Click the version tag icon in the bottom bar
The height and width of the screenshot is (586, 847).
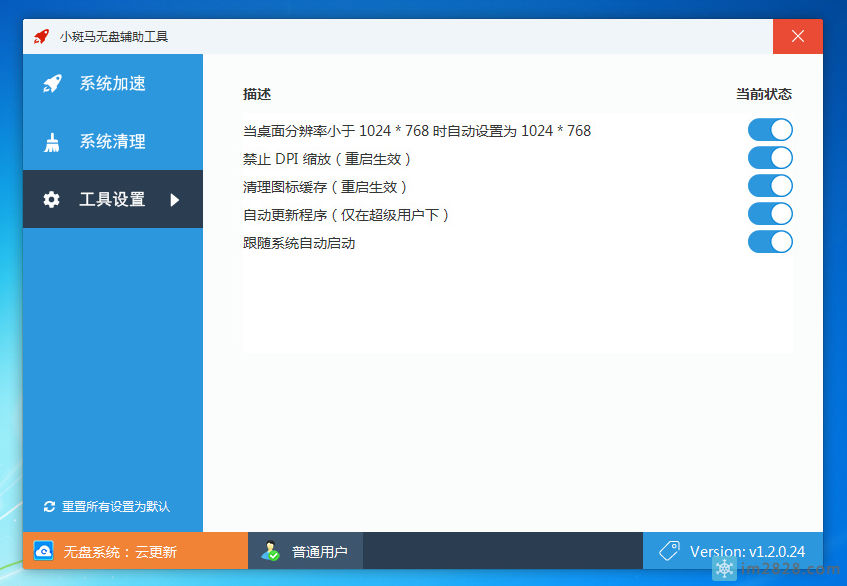tap(670, 550)
